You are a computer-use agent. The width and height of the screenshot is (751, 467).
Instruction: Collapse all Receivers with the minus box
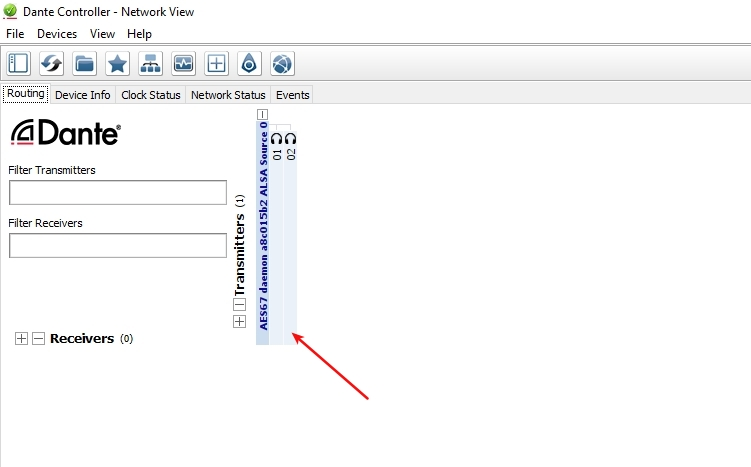(38, 339)
